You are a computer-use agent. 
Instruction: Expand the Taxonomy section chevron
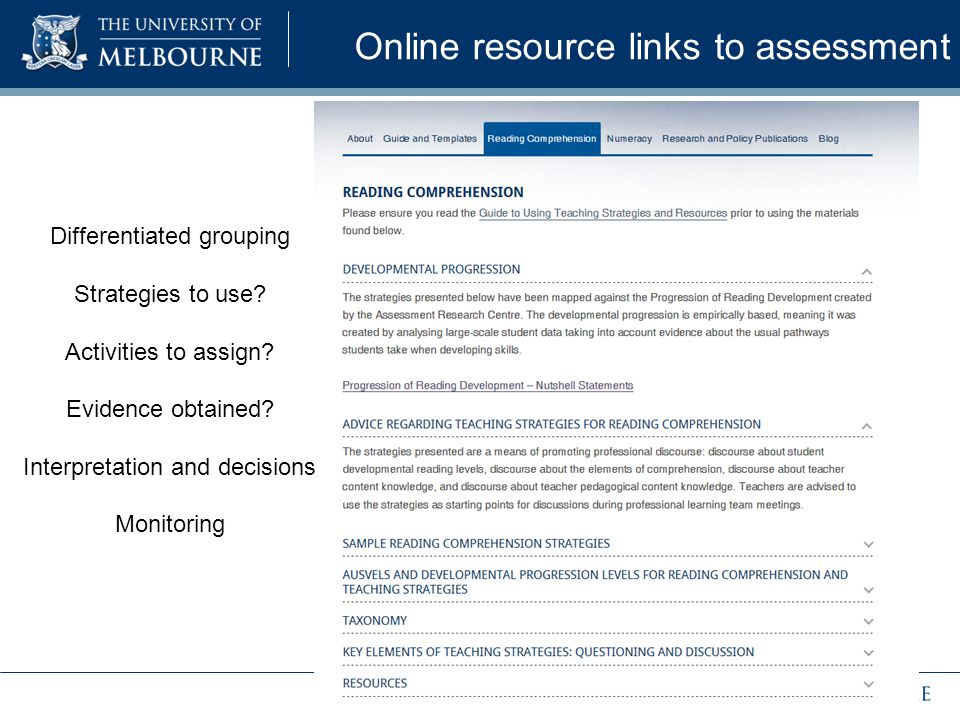click(868, 621)
